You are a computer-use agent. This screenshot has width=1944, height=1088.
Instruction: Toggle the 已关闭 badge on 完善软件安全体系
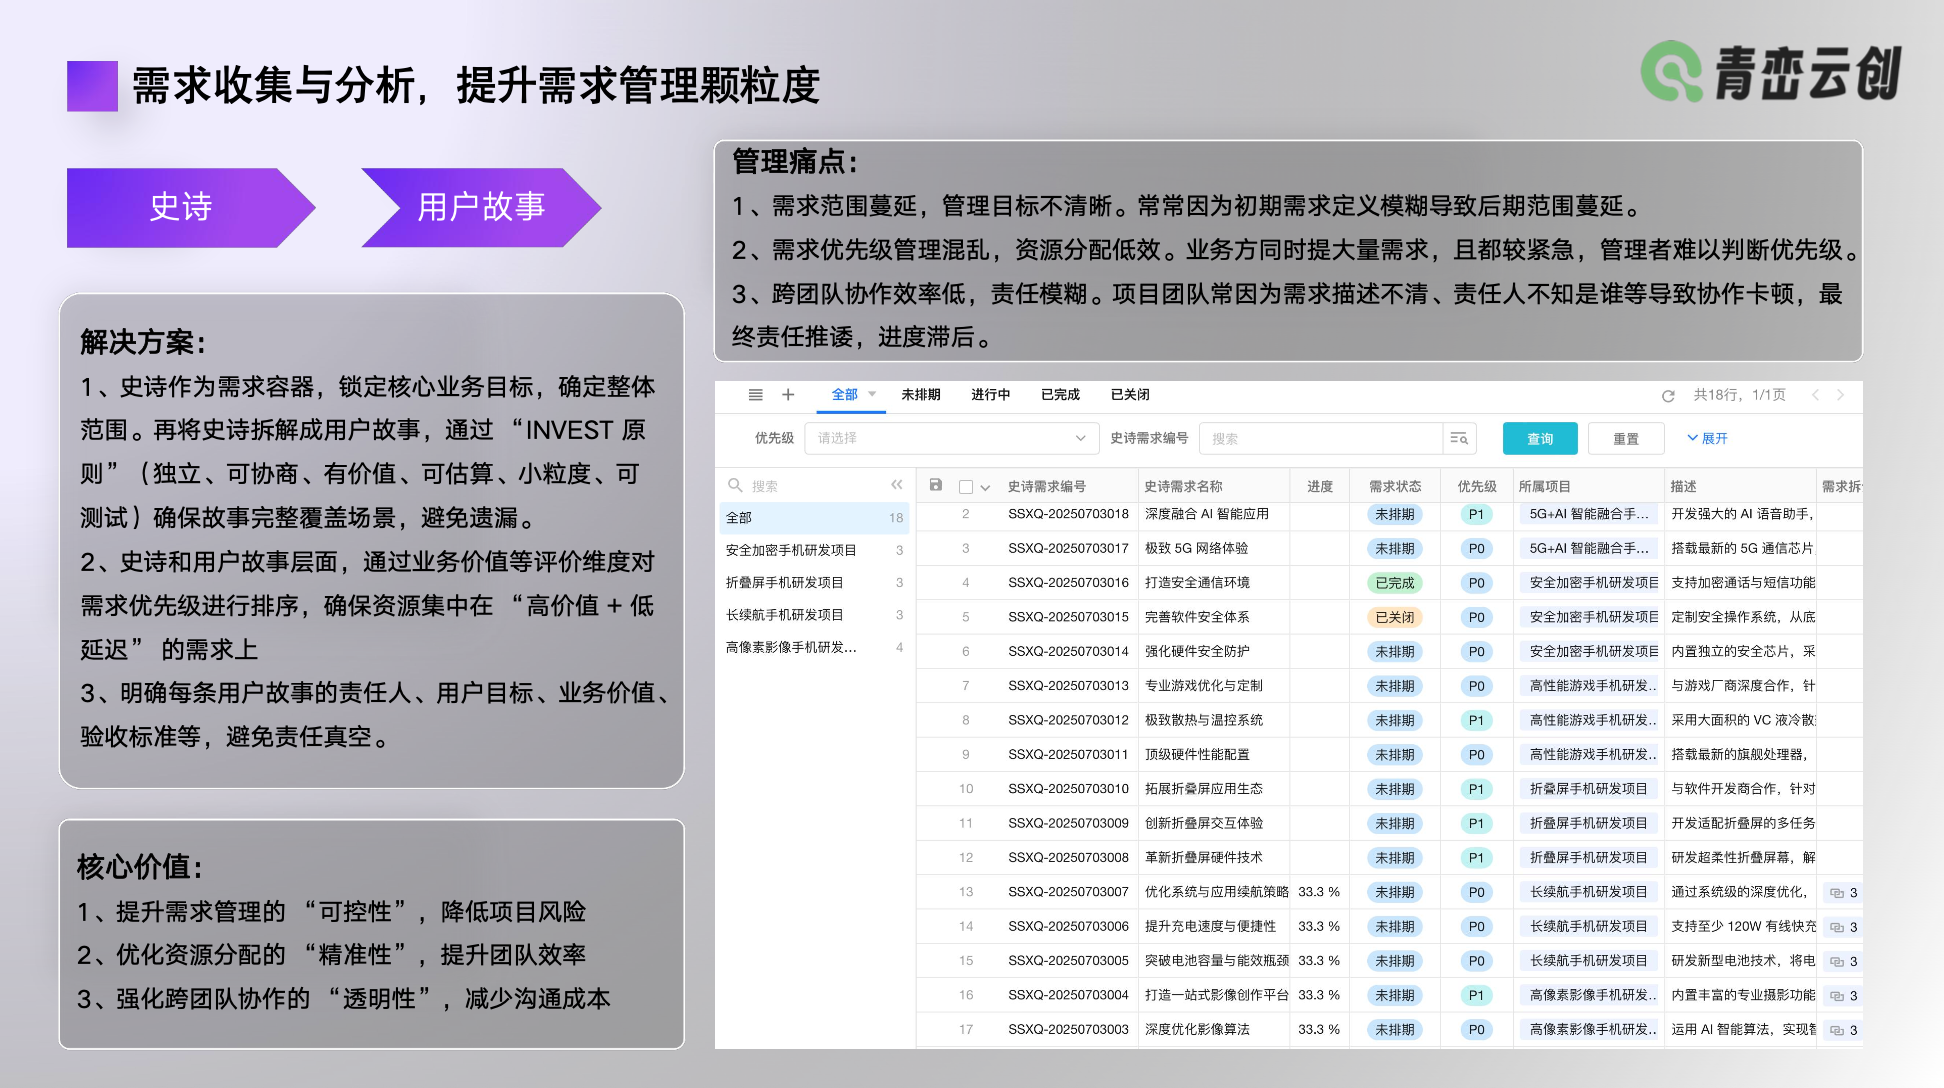[1394, 617]
